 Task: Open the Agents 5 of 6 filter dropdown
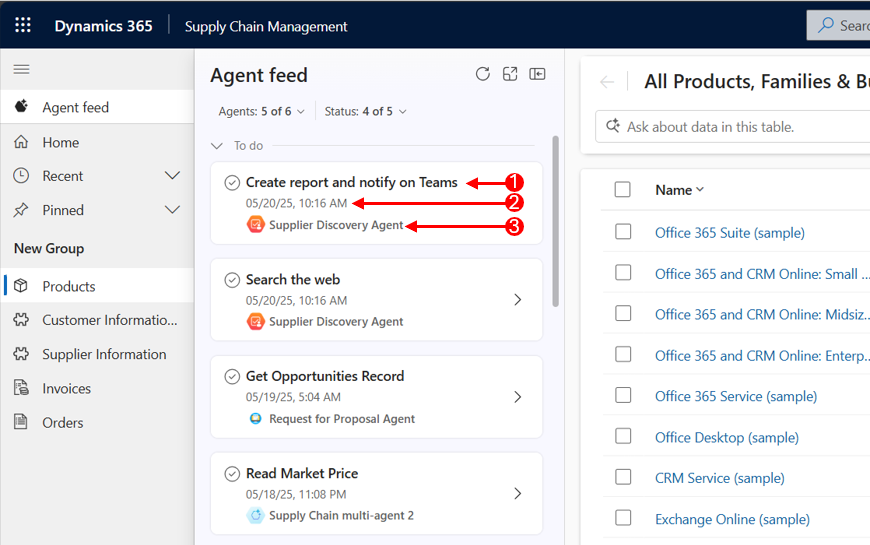[261, 112]
